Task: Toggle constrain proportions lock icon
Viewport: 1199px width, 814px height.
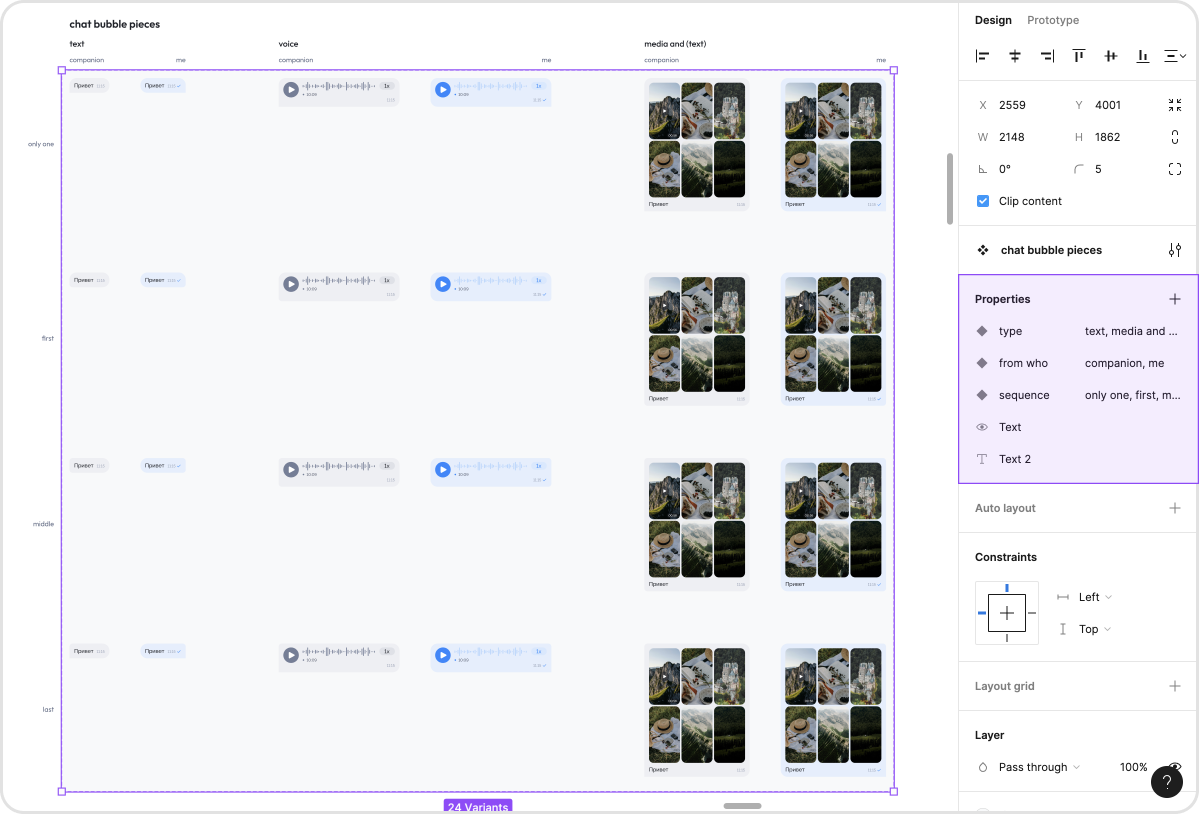Action: coord(1175,137)
